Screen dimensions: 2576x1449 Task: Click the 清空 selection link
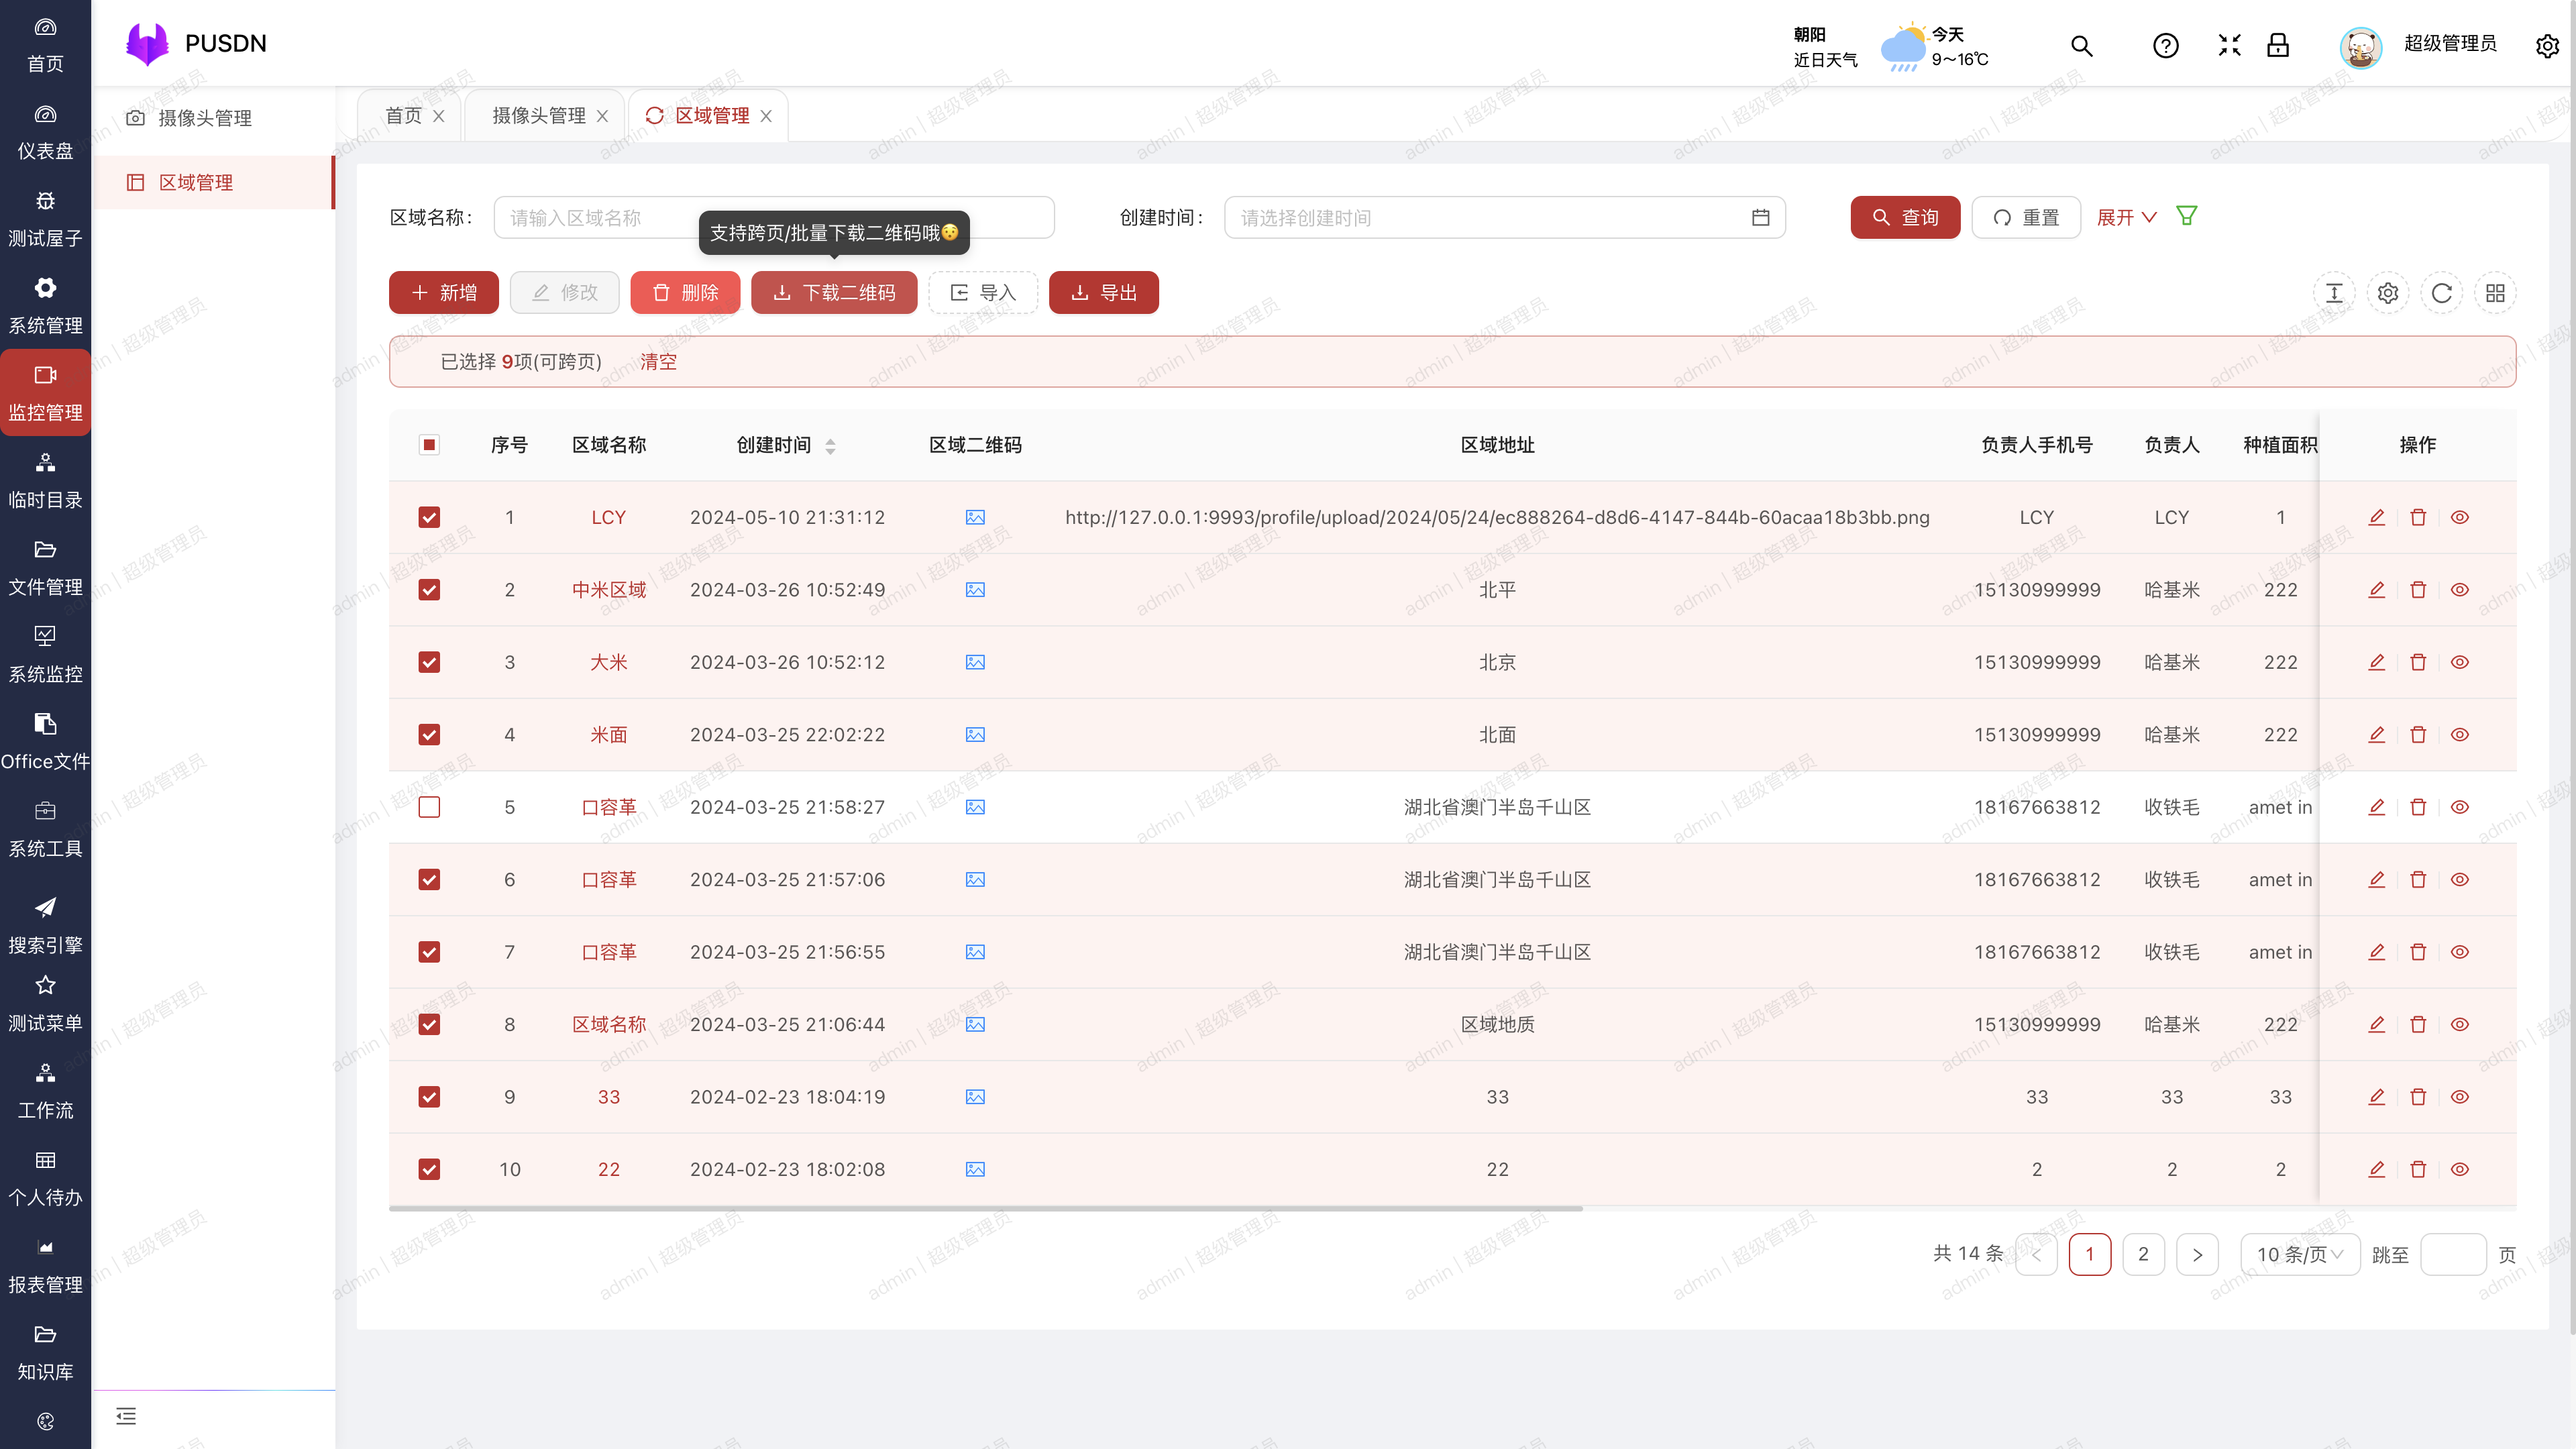click(x=658, y=362)
